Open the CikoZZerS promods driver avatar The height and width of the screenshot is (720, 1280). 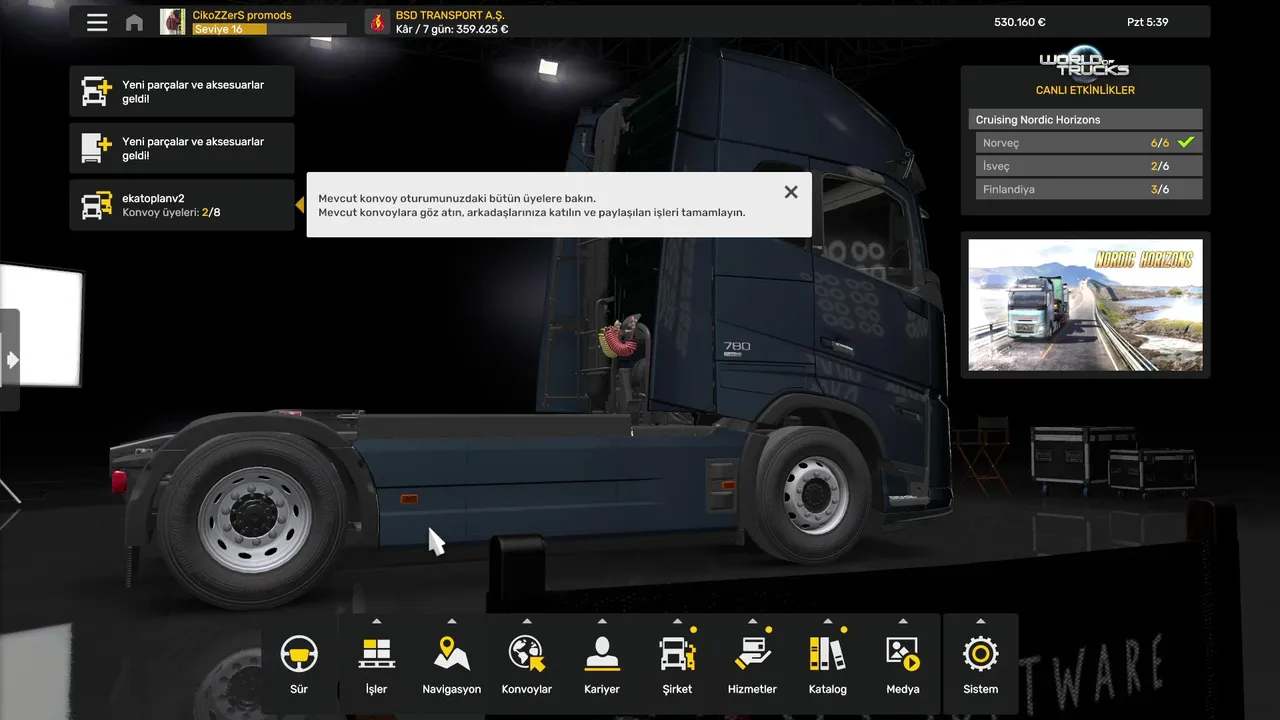173,22
